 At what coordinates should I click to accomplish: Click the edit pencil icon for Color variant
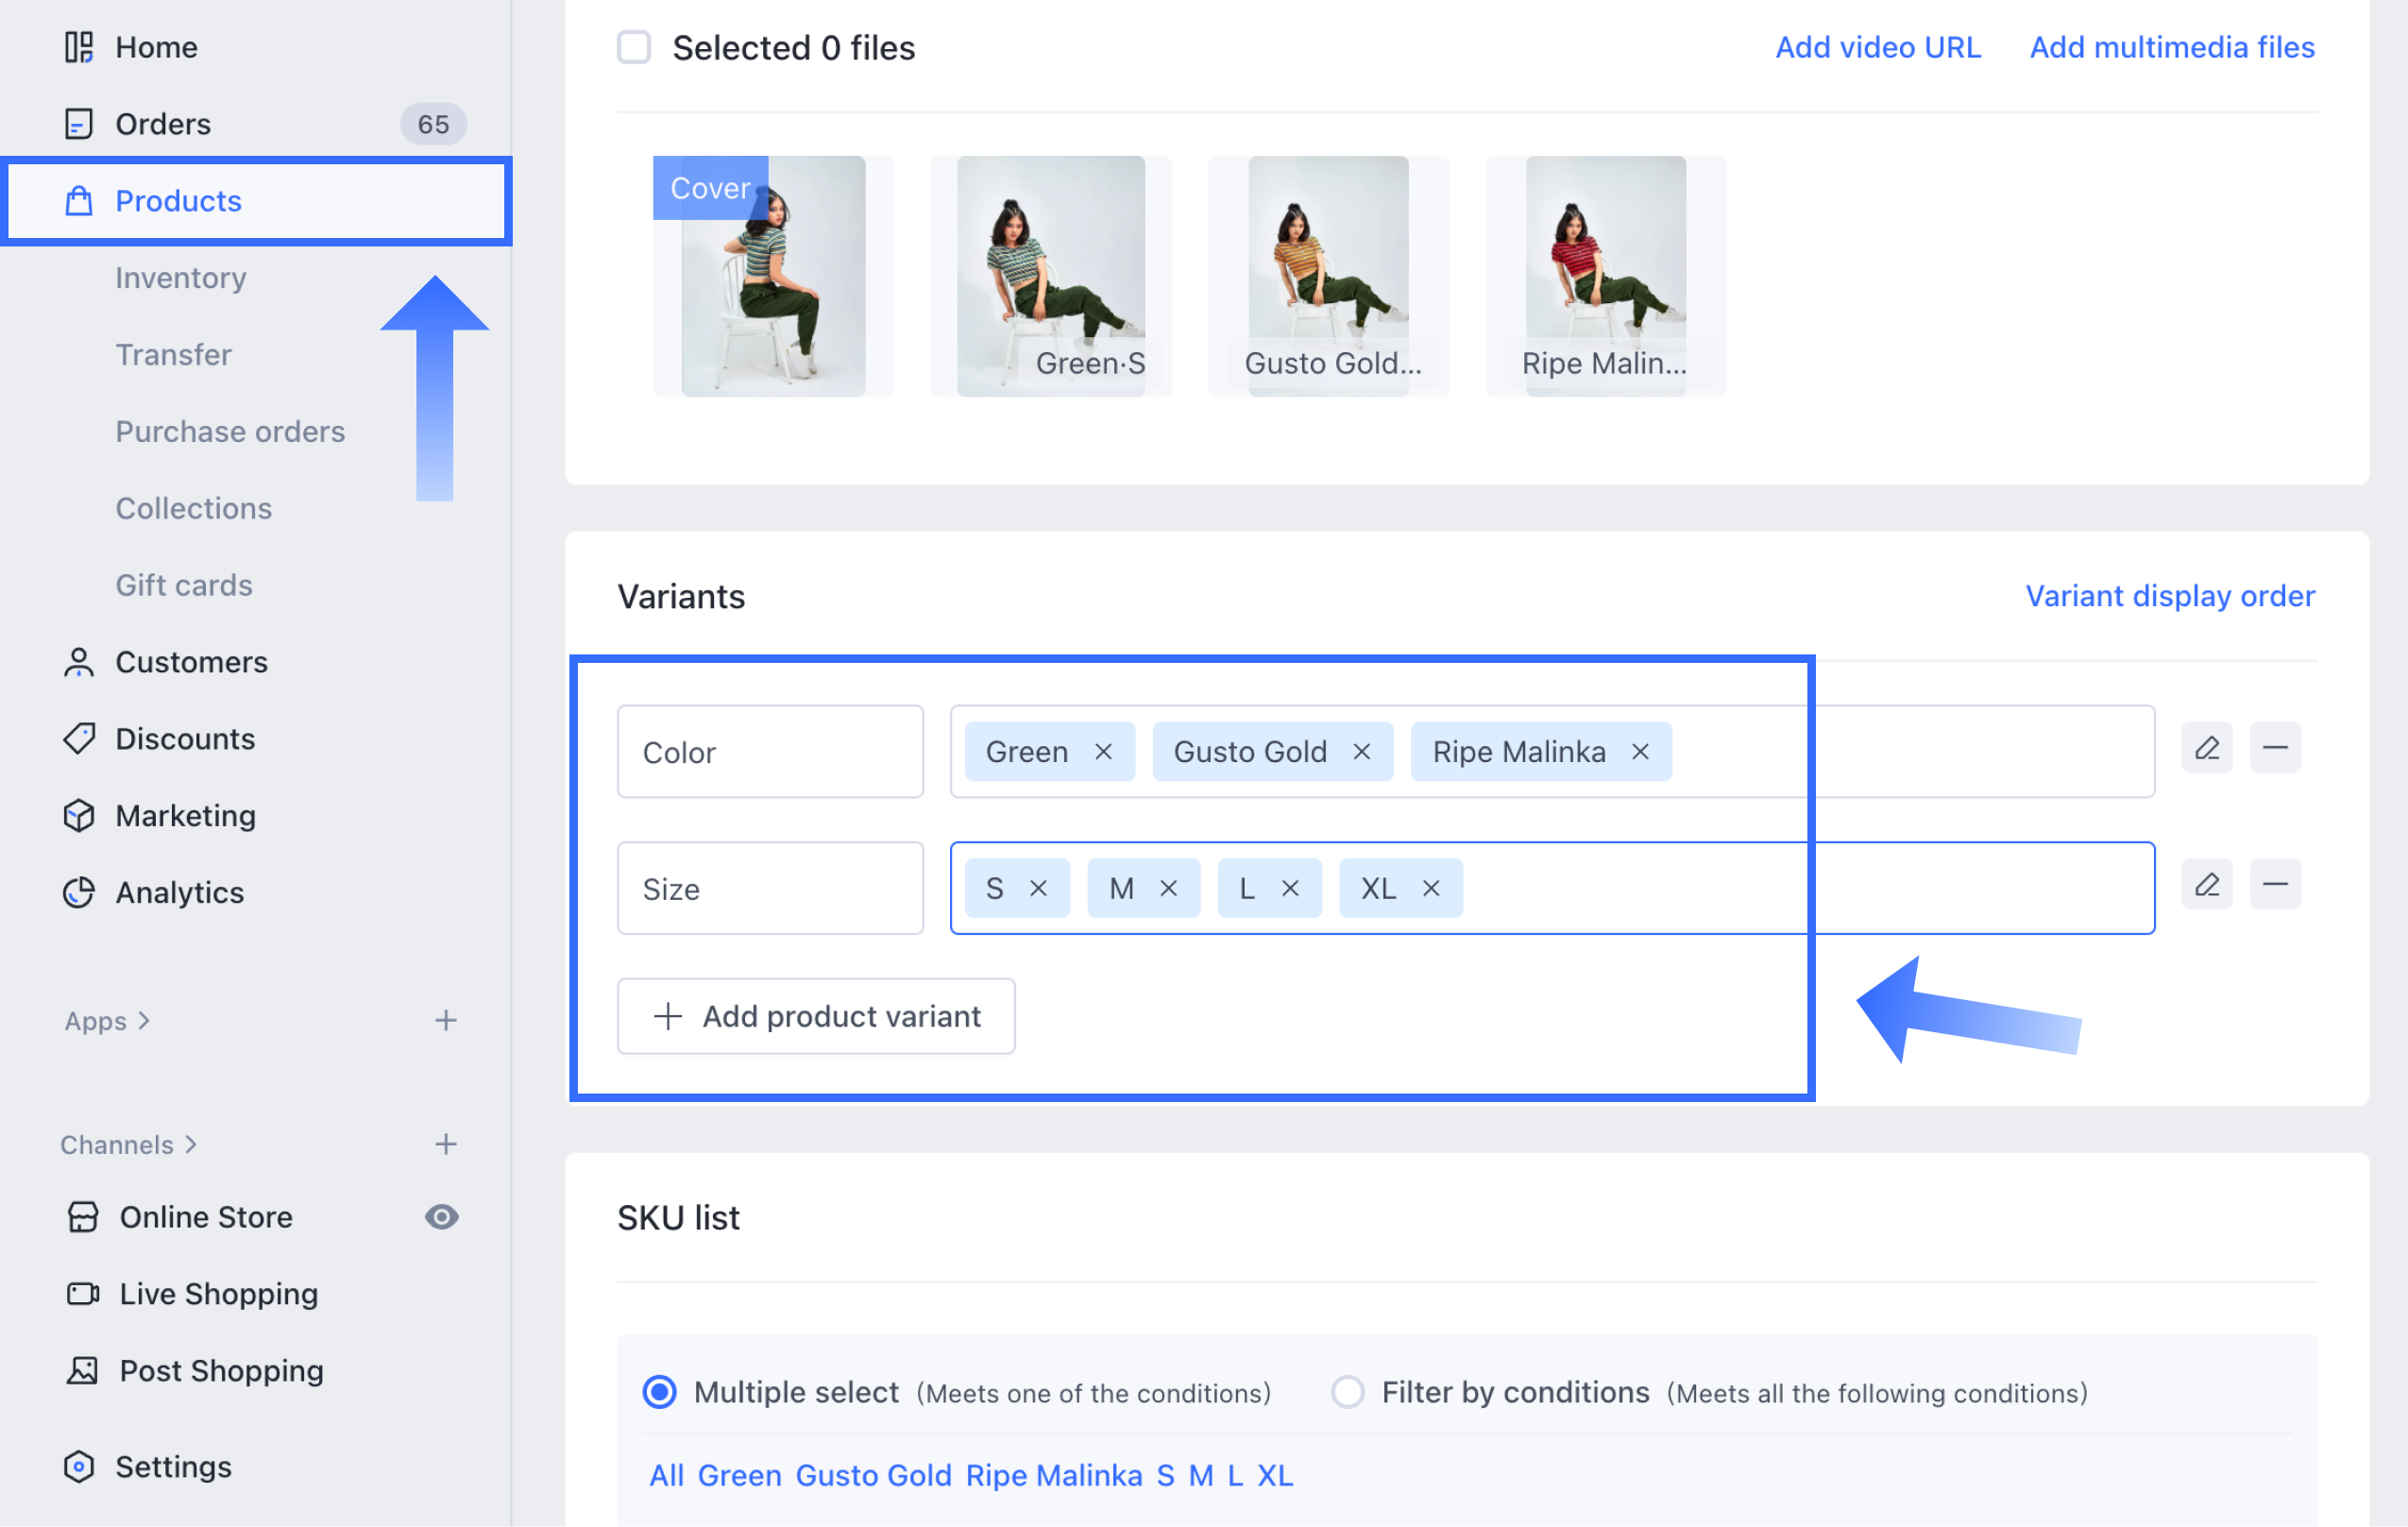pyautogui.click(x=2206, y=748)
